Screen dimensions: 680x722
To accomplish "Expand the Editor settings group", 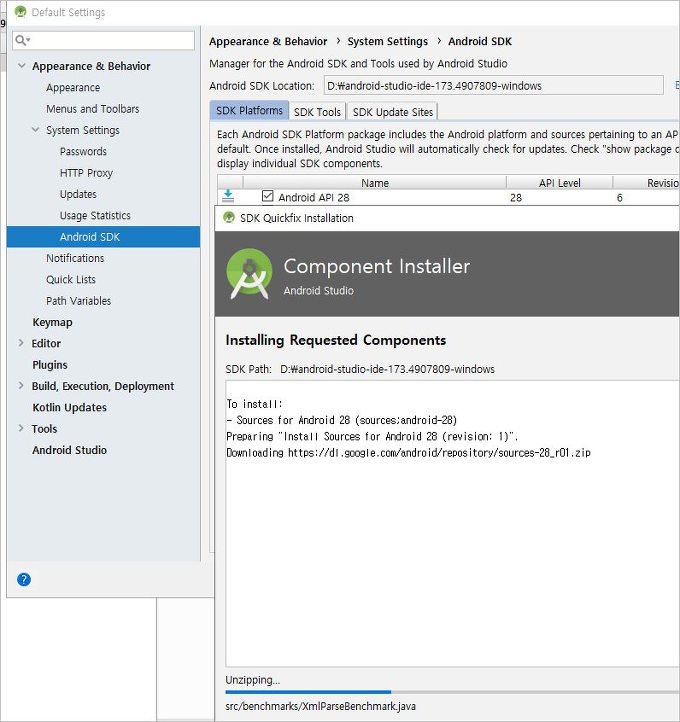I will coord(22,343).
